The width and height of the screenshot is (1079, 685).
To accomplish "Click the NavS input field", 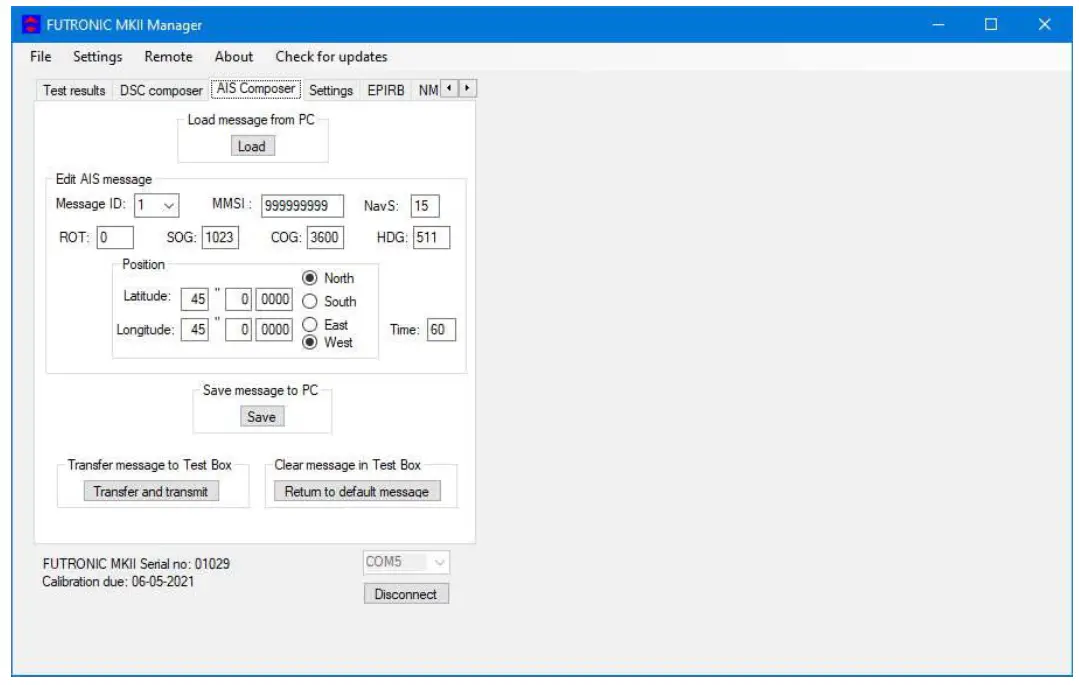I will (x=425, y=206).
